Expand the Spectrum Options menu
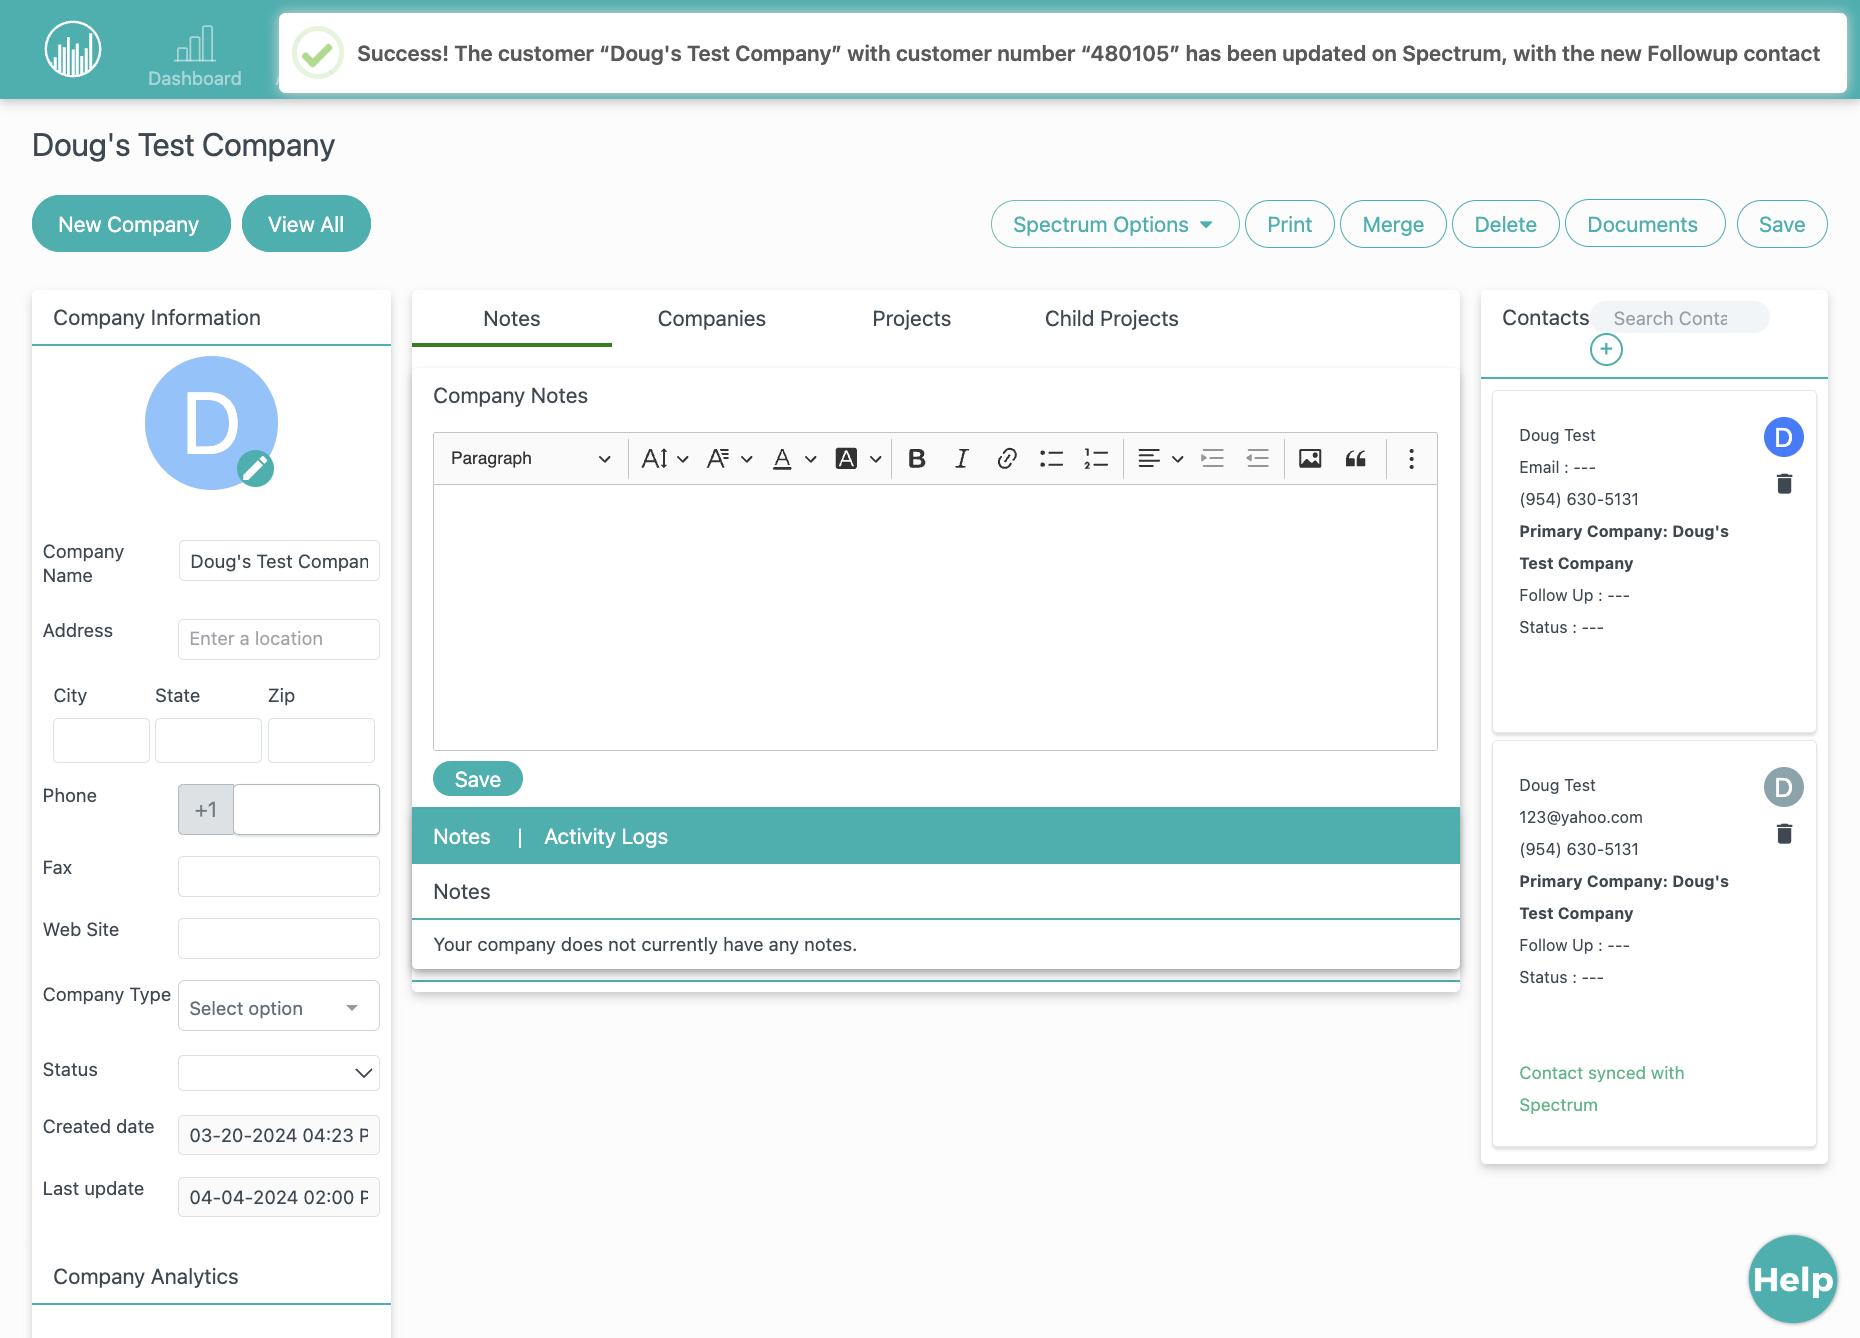Screen dimensions: 1860x1338 [x=1115, y=224]
